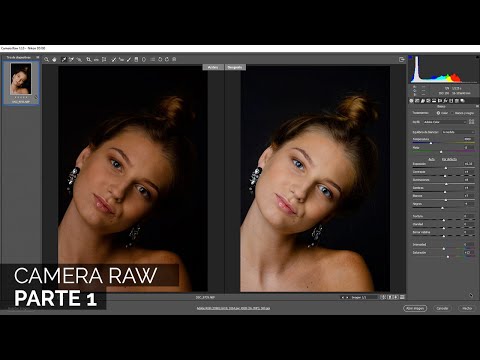The width and height of the screenshot is (480, 360).
Task: Open Camera Raw preferences from the toolbar
Action: tap(153, 59)
